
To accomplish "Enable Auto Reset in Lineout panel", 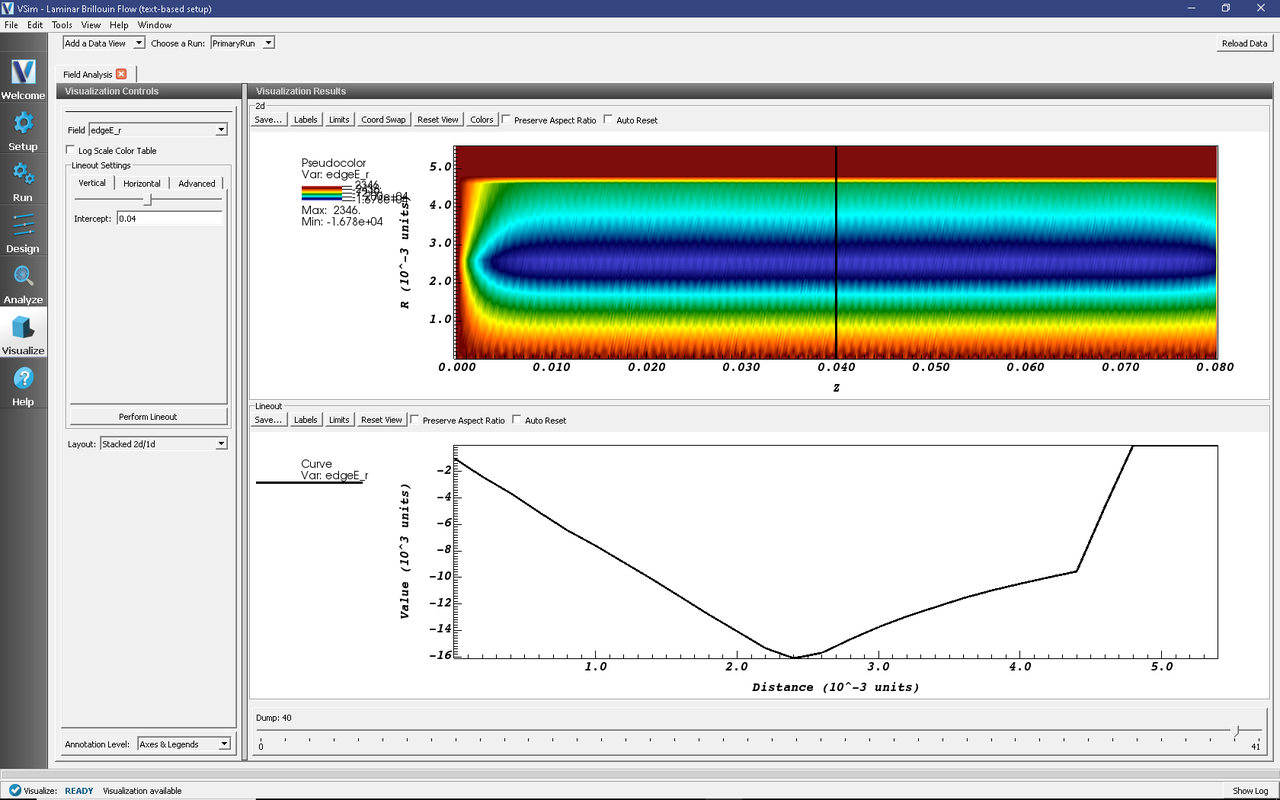I will [517, 420].
